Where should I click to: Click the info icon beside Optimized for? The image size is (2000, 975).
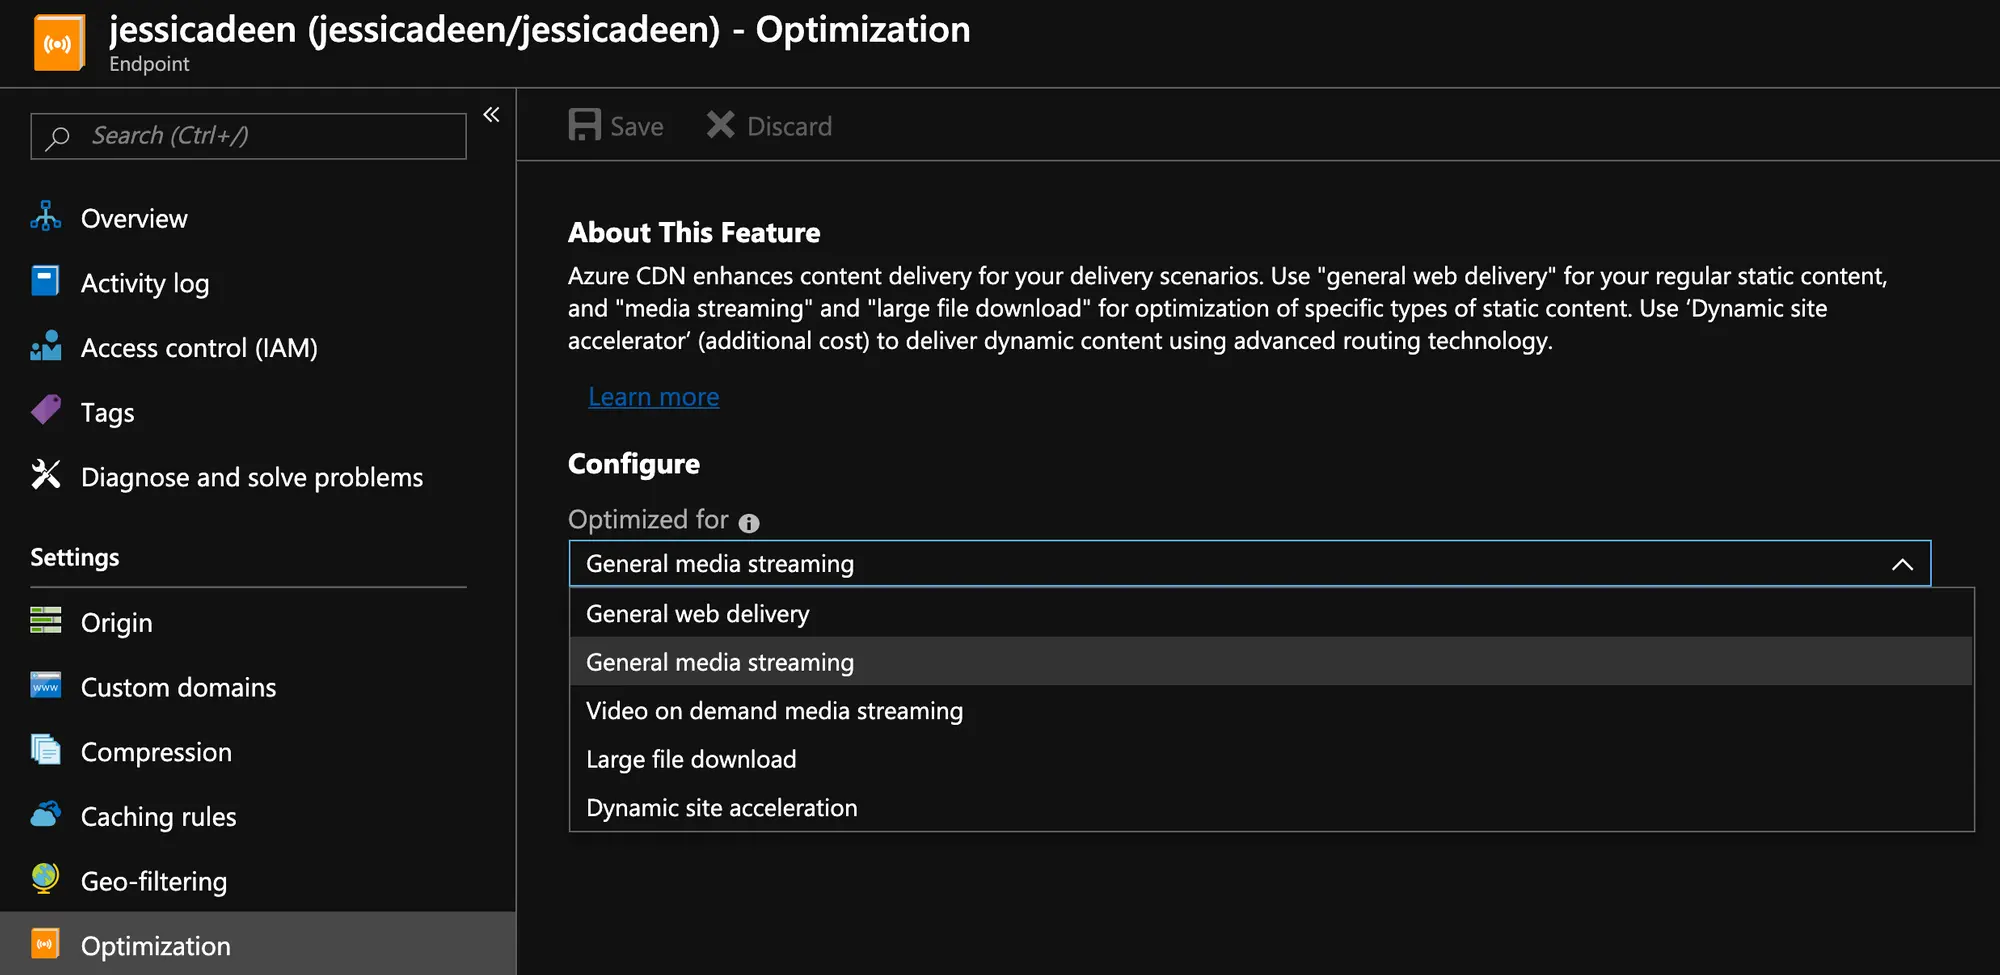[x=749, y=523]
